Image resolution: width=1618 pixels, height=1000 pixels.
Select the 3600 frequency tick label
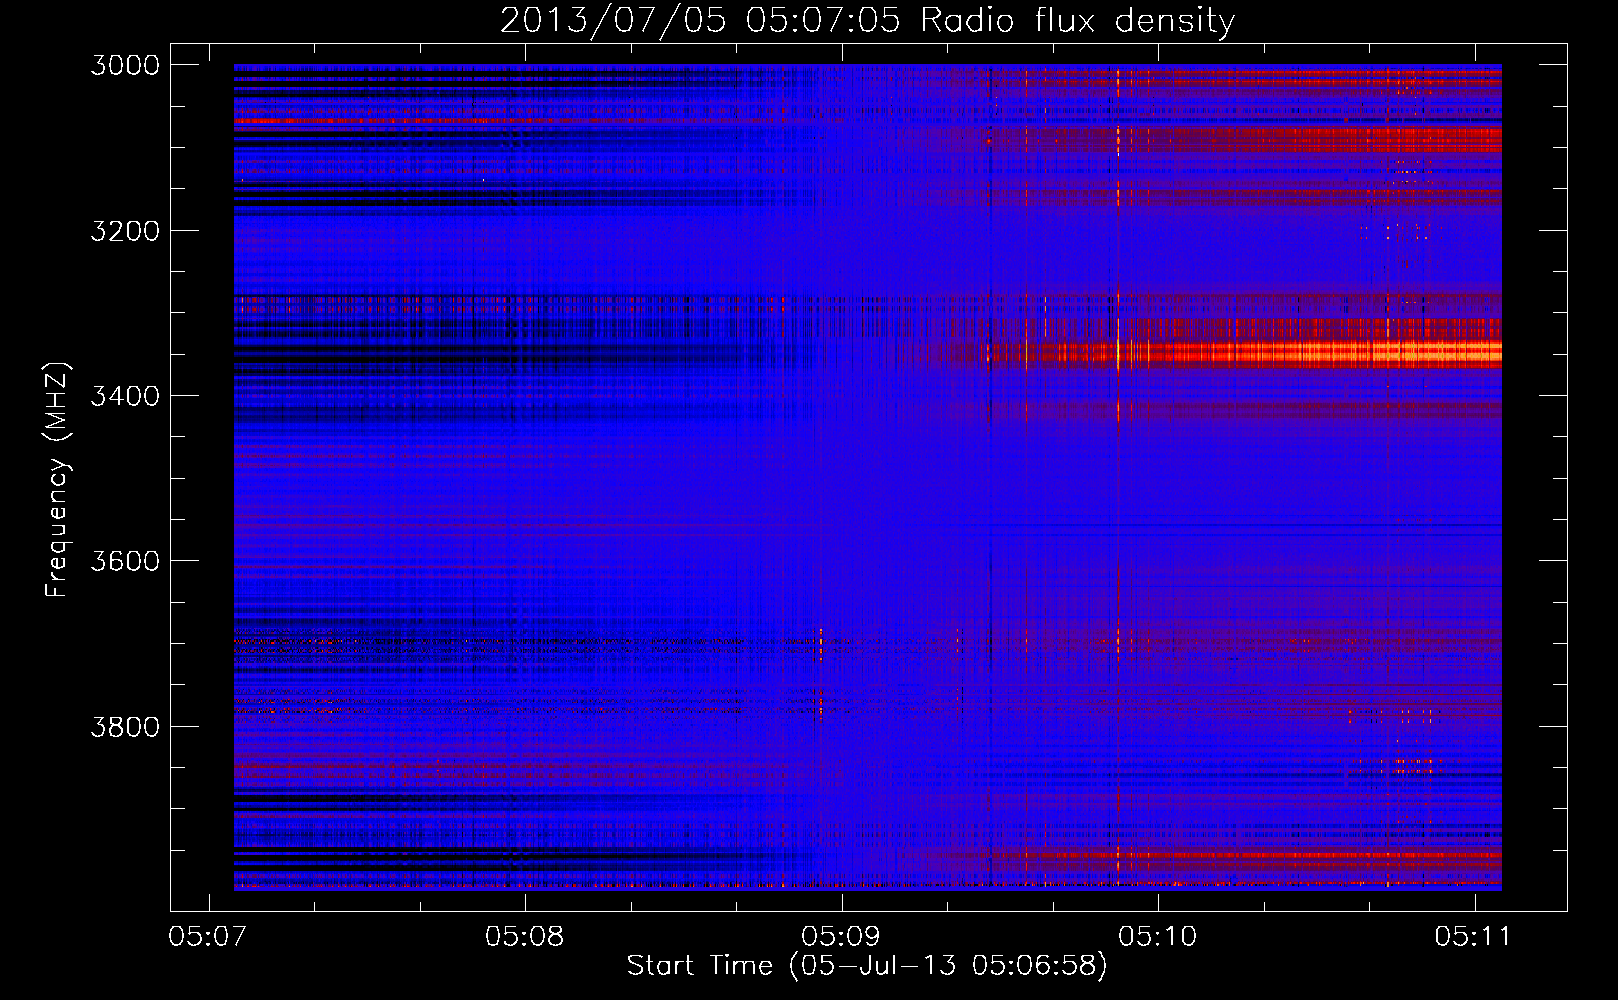click(125, 561)
